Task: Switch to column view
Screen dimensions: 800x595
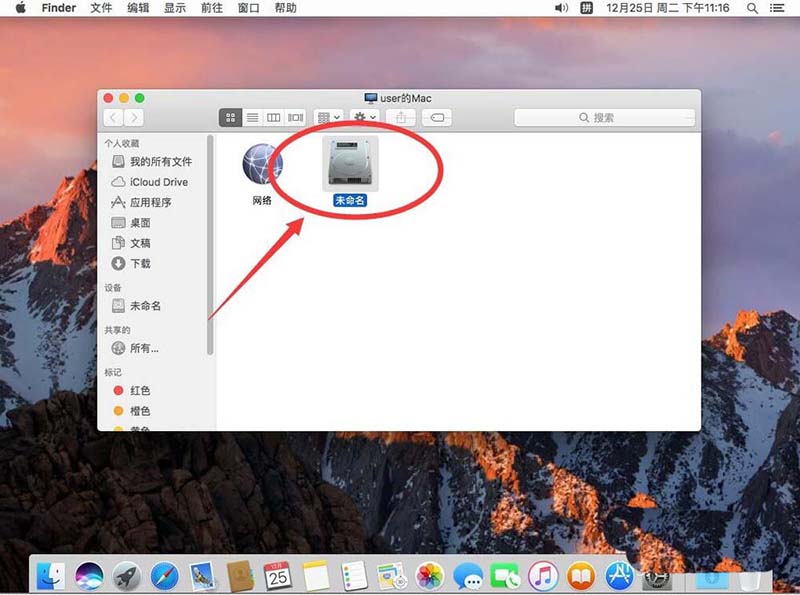Action: click(273, 117)
